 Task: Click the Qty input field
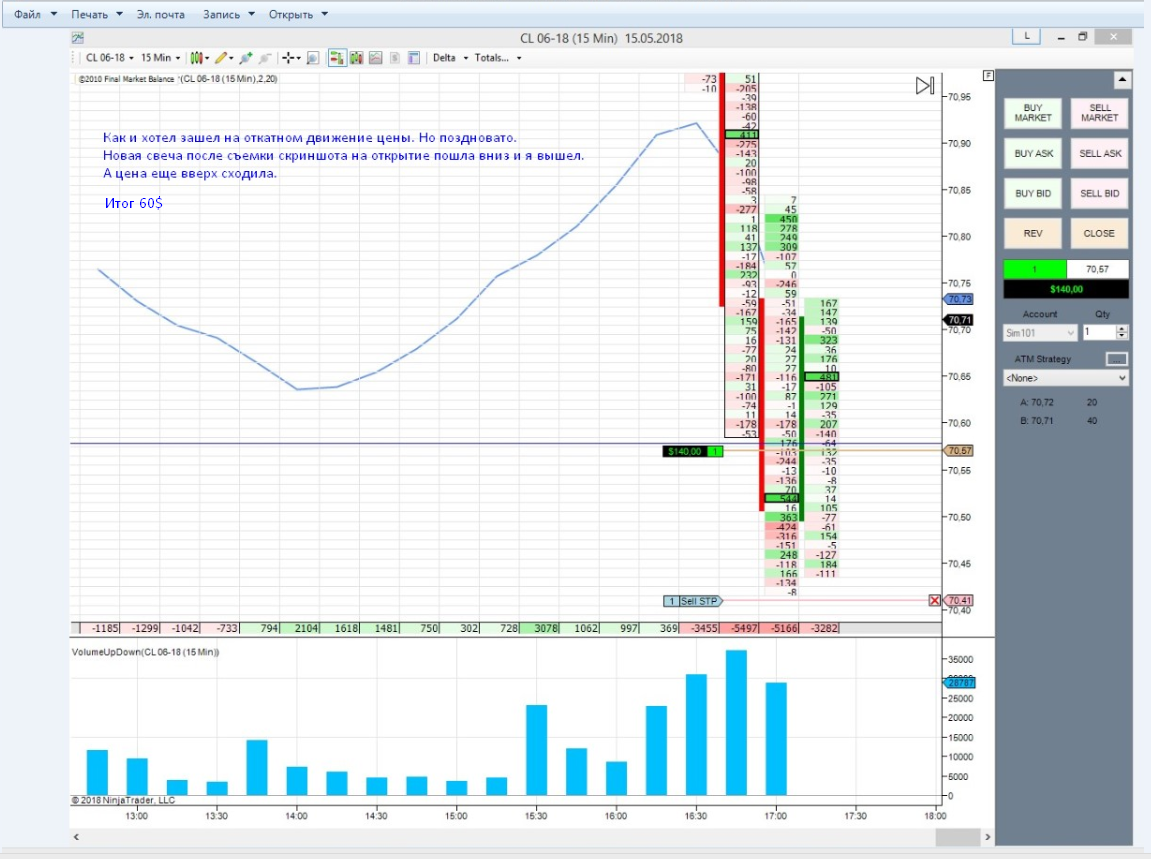click(x=1100, y=333)
